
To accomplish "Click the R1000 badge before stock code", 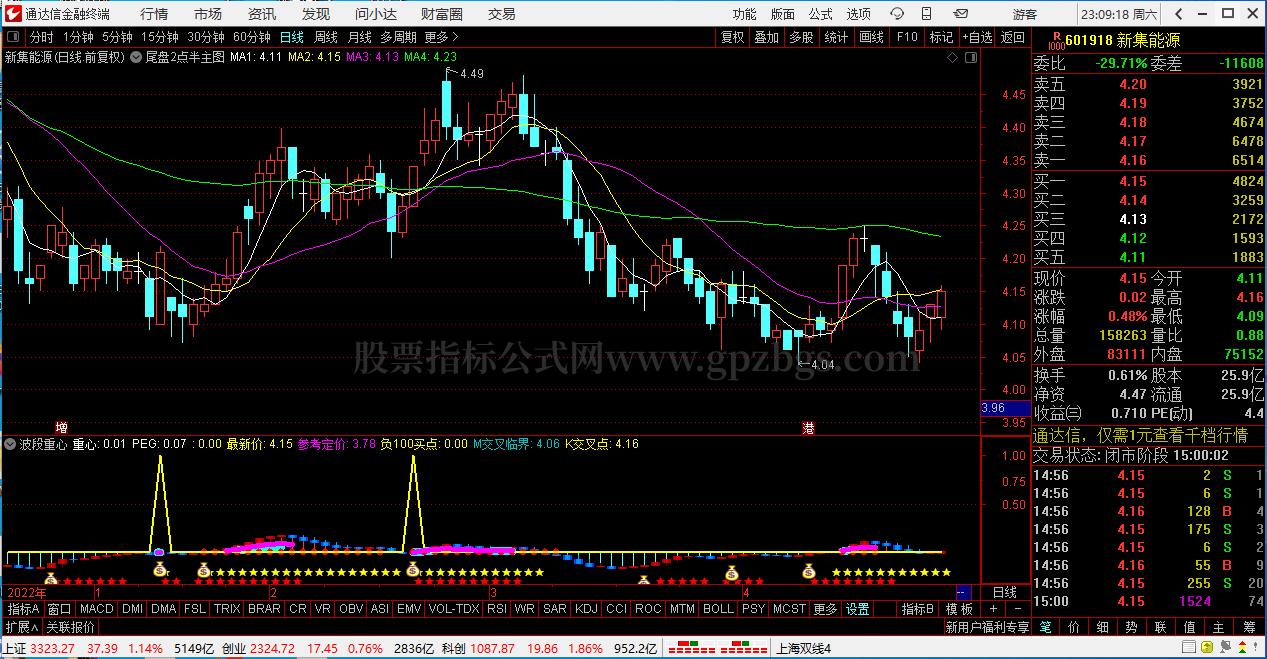I will click(1056, 41).
